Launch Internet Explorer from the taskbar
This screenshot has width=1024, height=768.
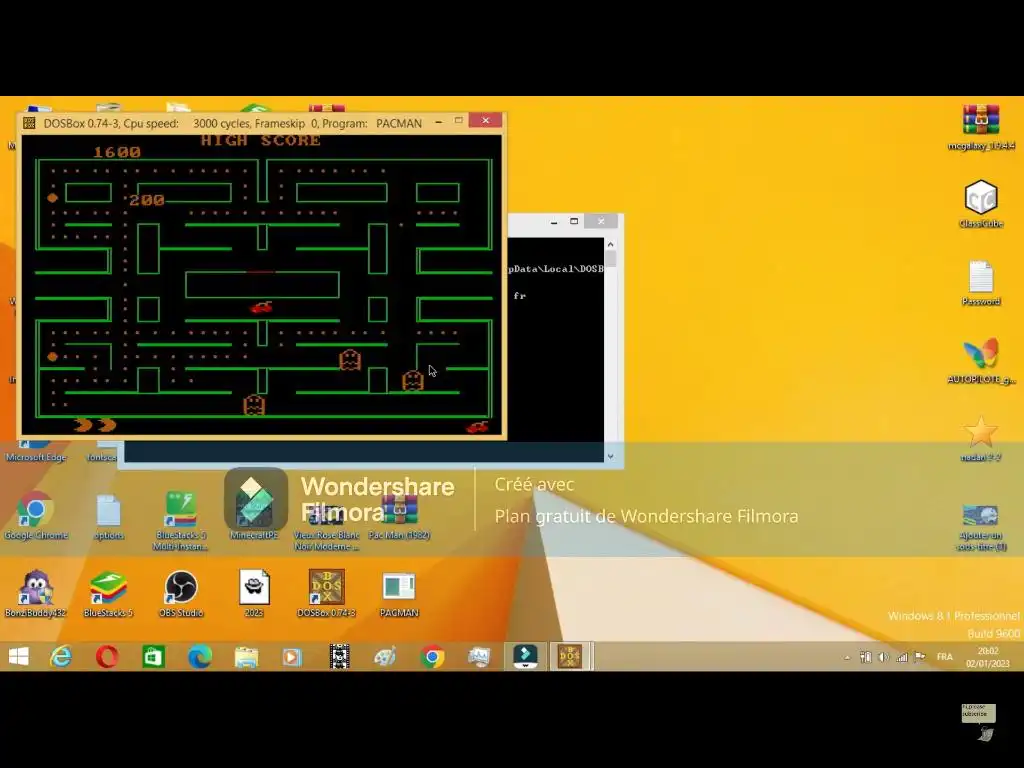(61, 656)
